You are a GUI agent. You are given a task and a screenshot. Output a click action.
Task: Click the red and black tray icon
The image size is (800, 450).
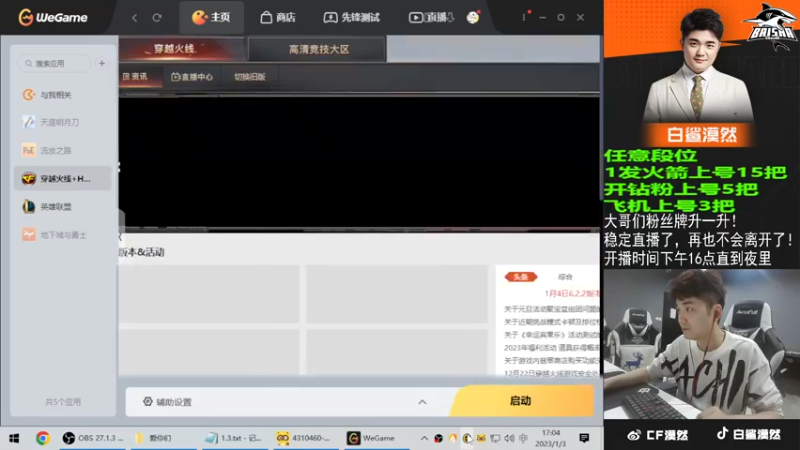pyautogui.click(x=438, y=438)
